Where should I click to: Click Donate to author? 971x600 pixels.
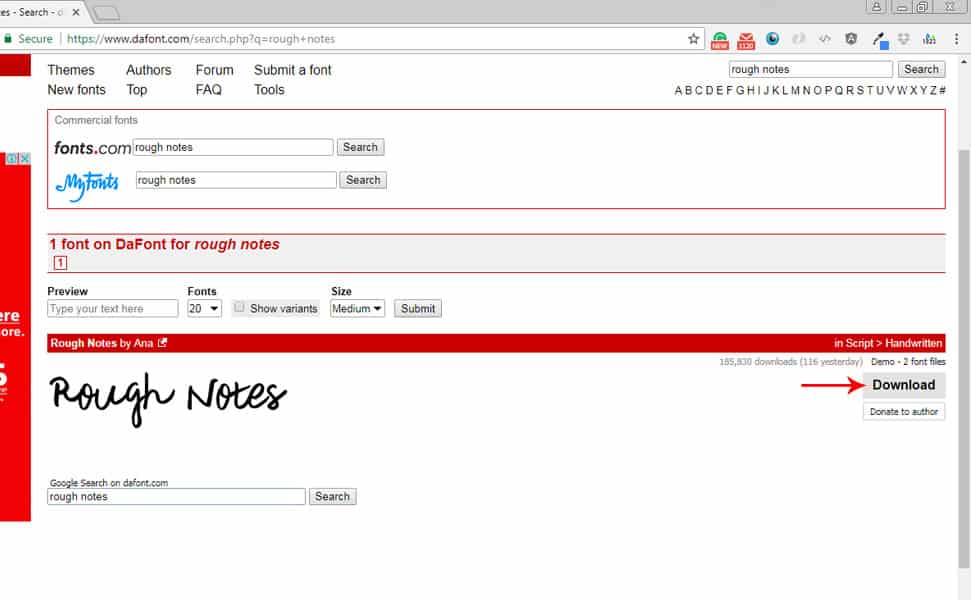tap(904, 412)
